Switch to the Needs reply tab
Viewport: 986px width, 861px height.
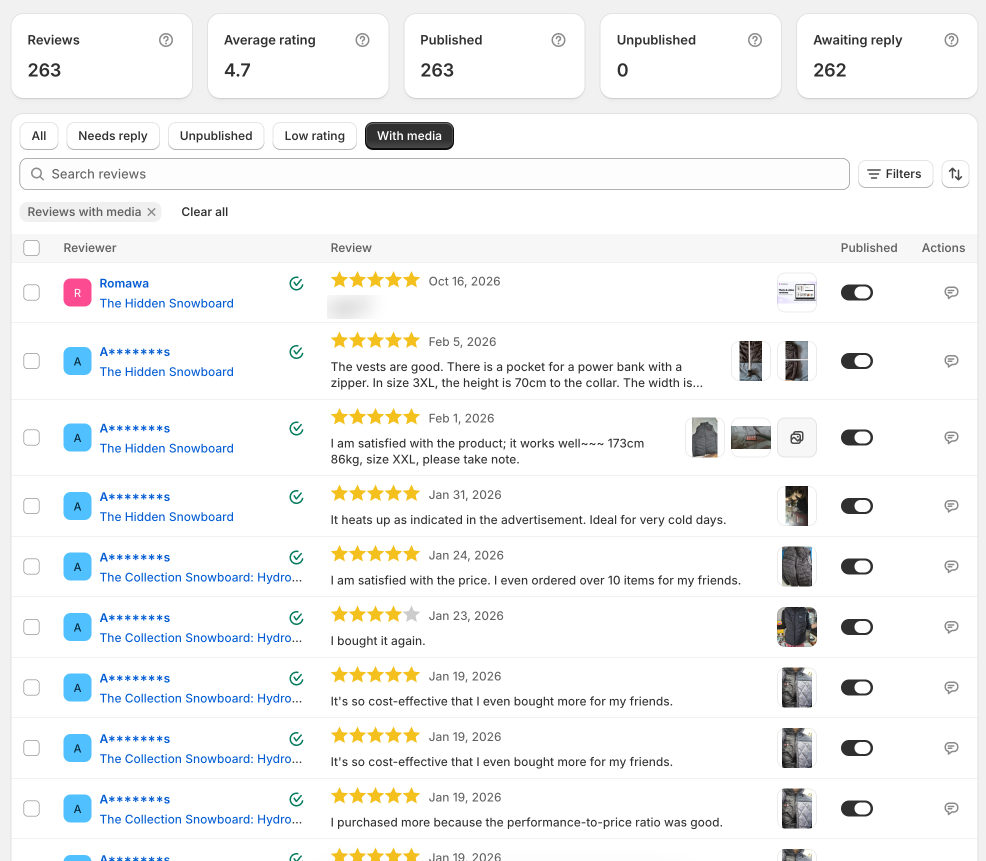[x=113, y=136]
